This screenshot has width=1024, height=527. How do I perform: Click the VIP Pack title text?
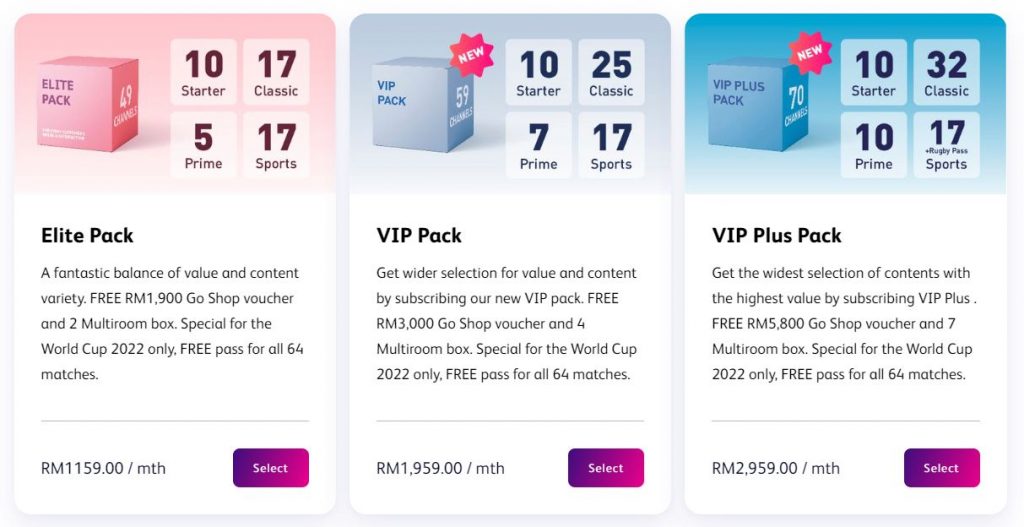click(419, 235)
